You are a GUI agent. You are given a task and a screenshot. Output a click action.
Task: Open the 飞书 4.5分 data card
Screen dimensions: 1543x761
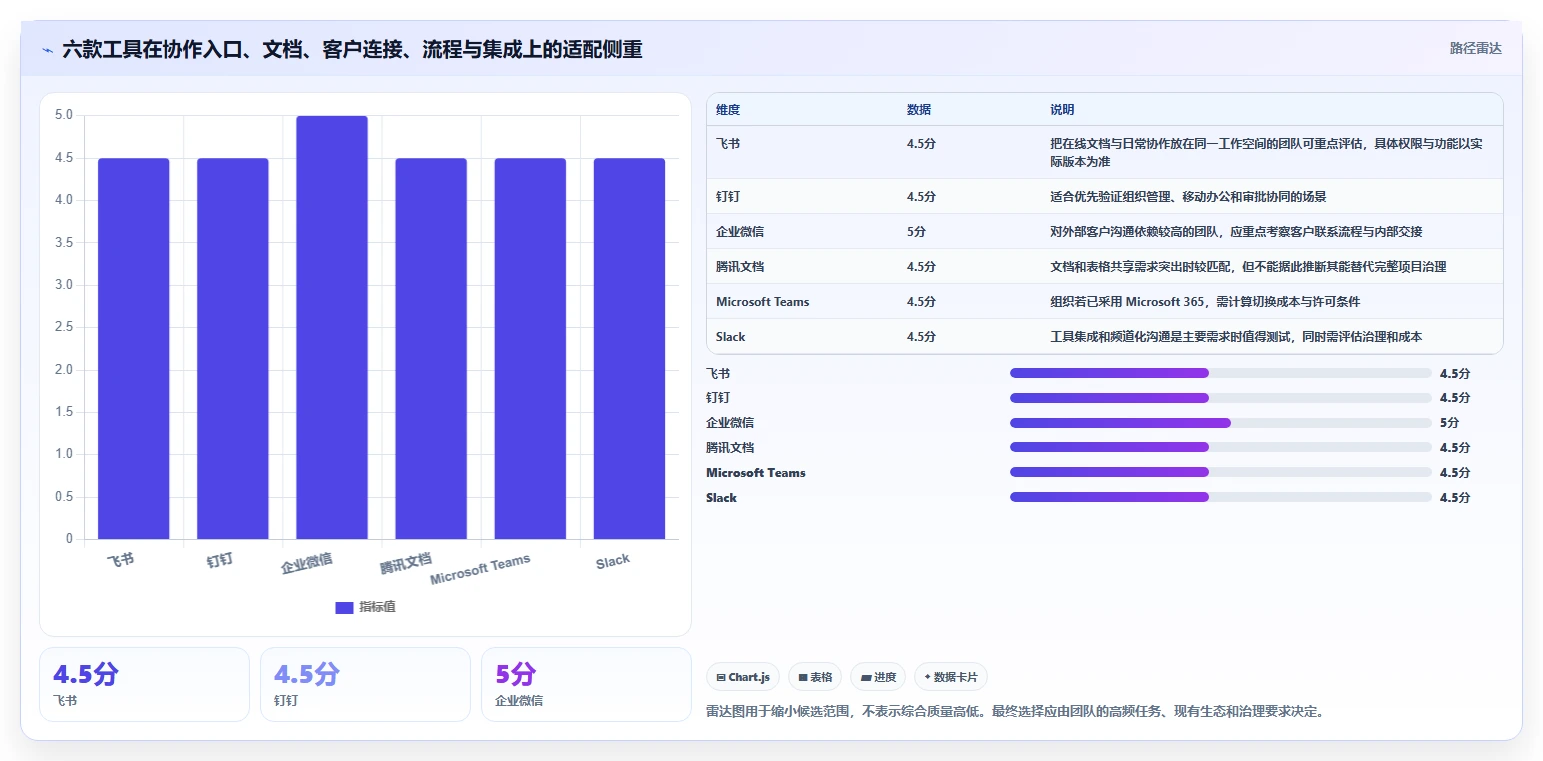[144, 684]
